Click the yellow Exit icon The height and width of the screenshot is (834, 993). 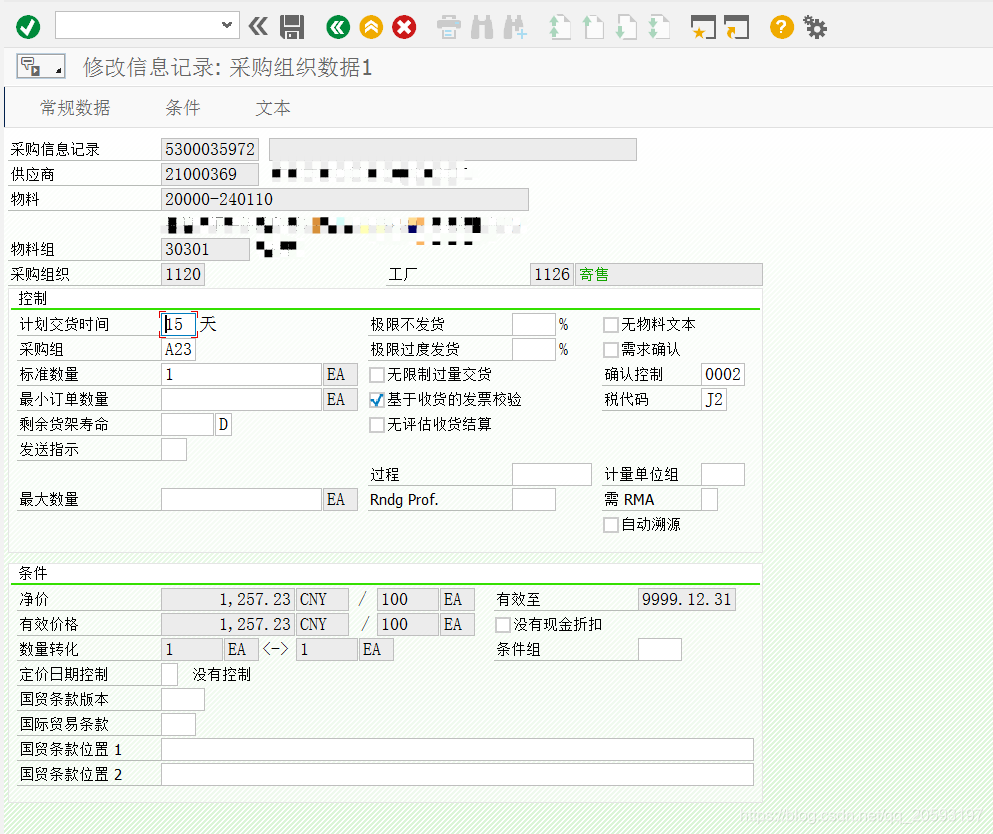(371, 27)
